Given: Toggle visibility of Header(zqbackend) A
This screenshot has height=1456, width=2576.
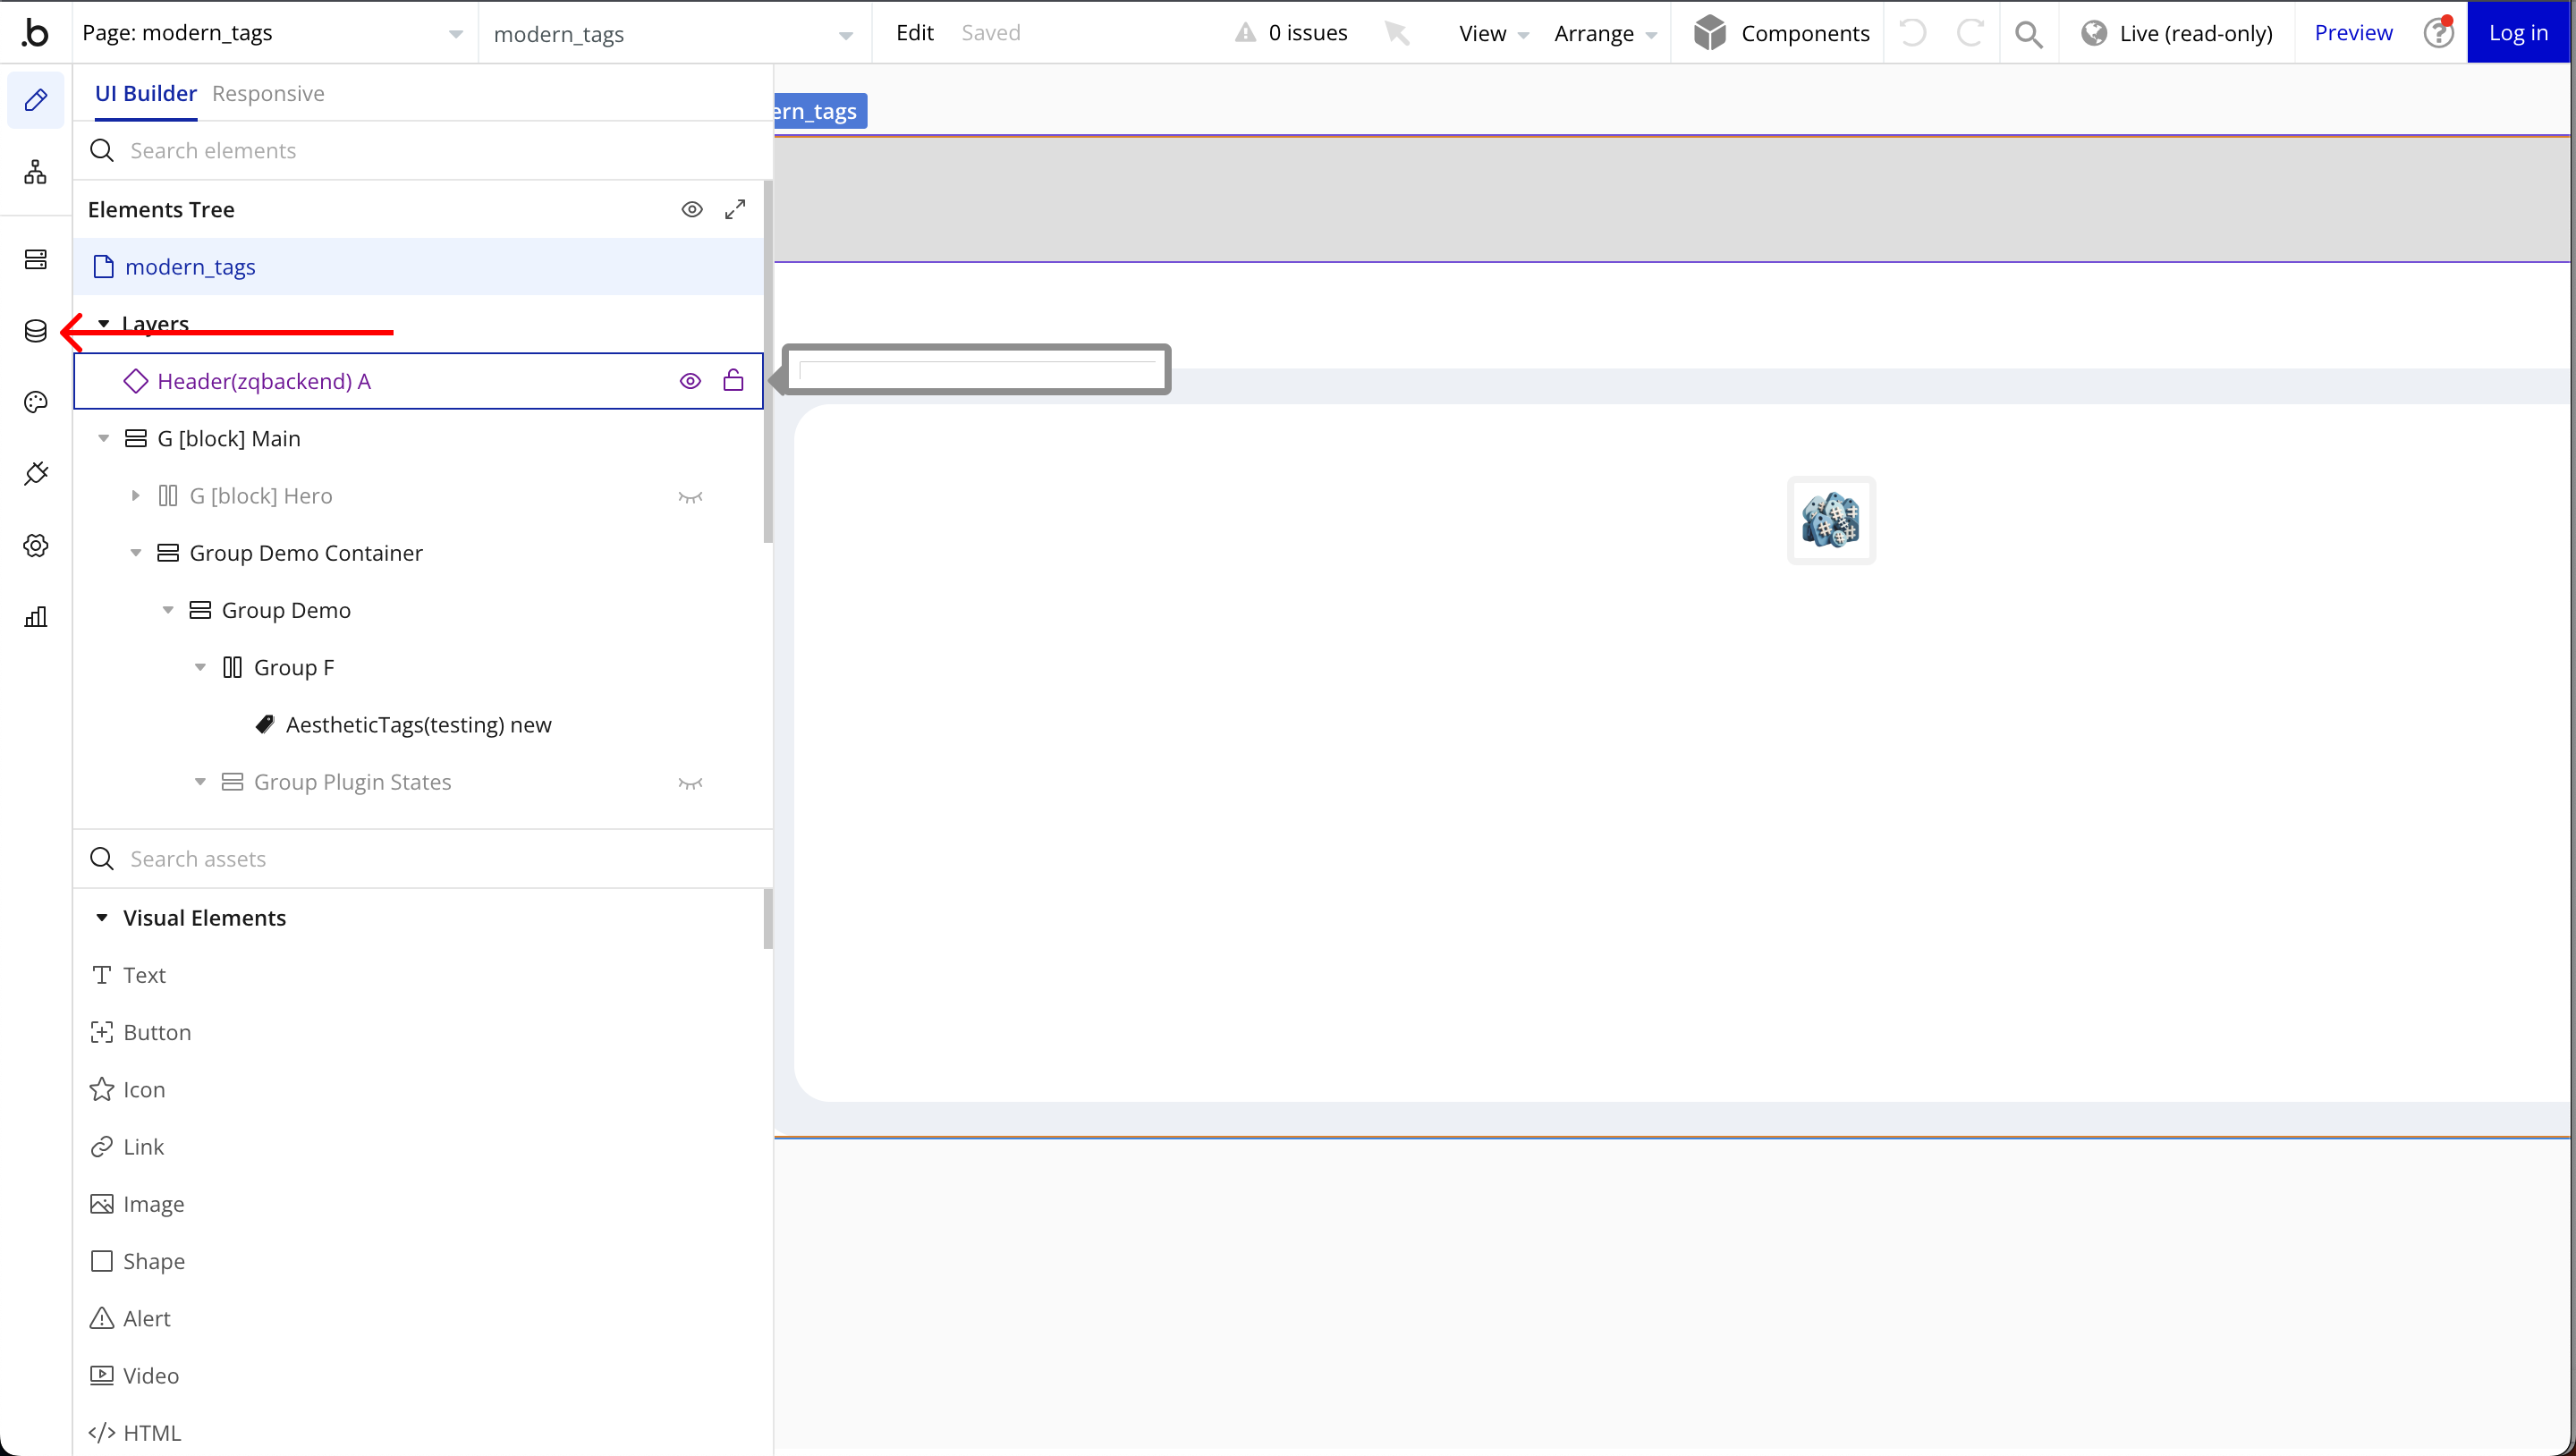Looking at the screenshot, I should pyautogui.click(x=690, y=381).
